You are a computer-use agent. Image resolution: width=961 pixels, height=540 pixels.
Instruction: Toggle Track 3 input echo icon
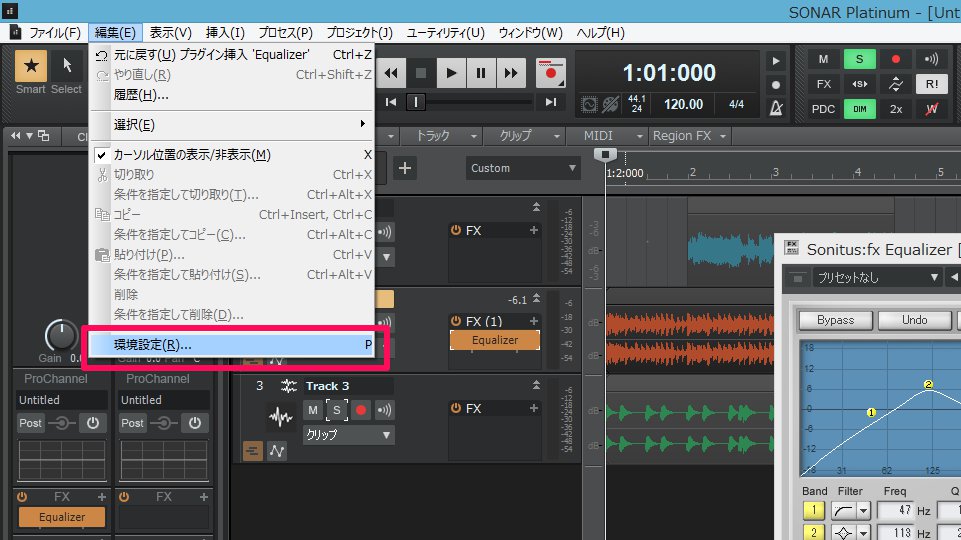pos(384,410)
